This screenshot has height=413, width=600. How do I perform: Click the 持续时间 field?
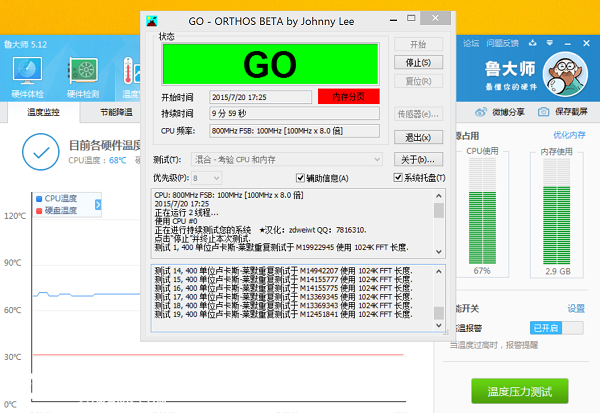pyautogui.click(x=294, y=113)
